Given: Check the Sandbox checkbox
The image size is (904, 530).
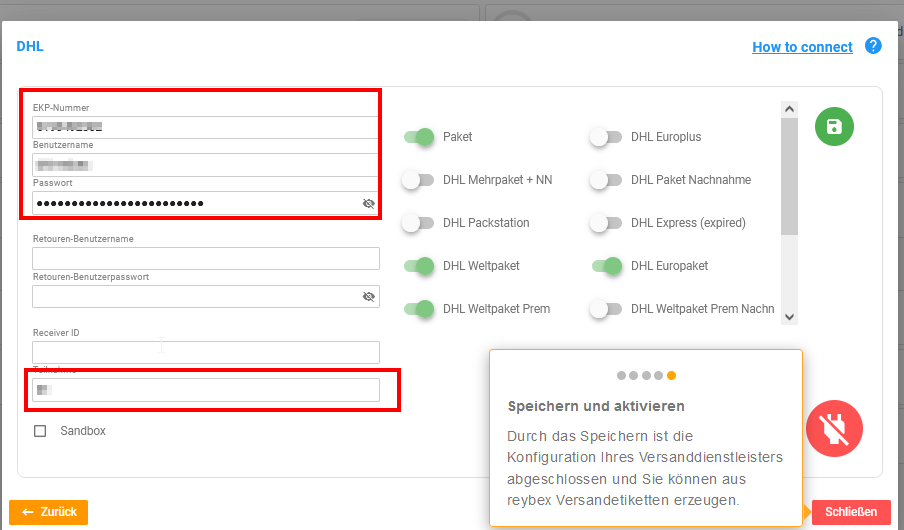Looking at the screenshot, I should [40, 431].
